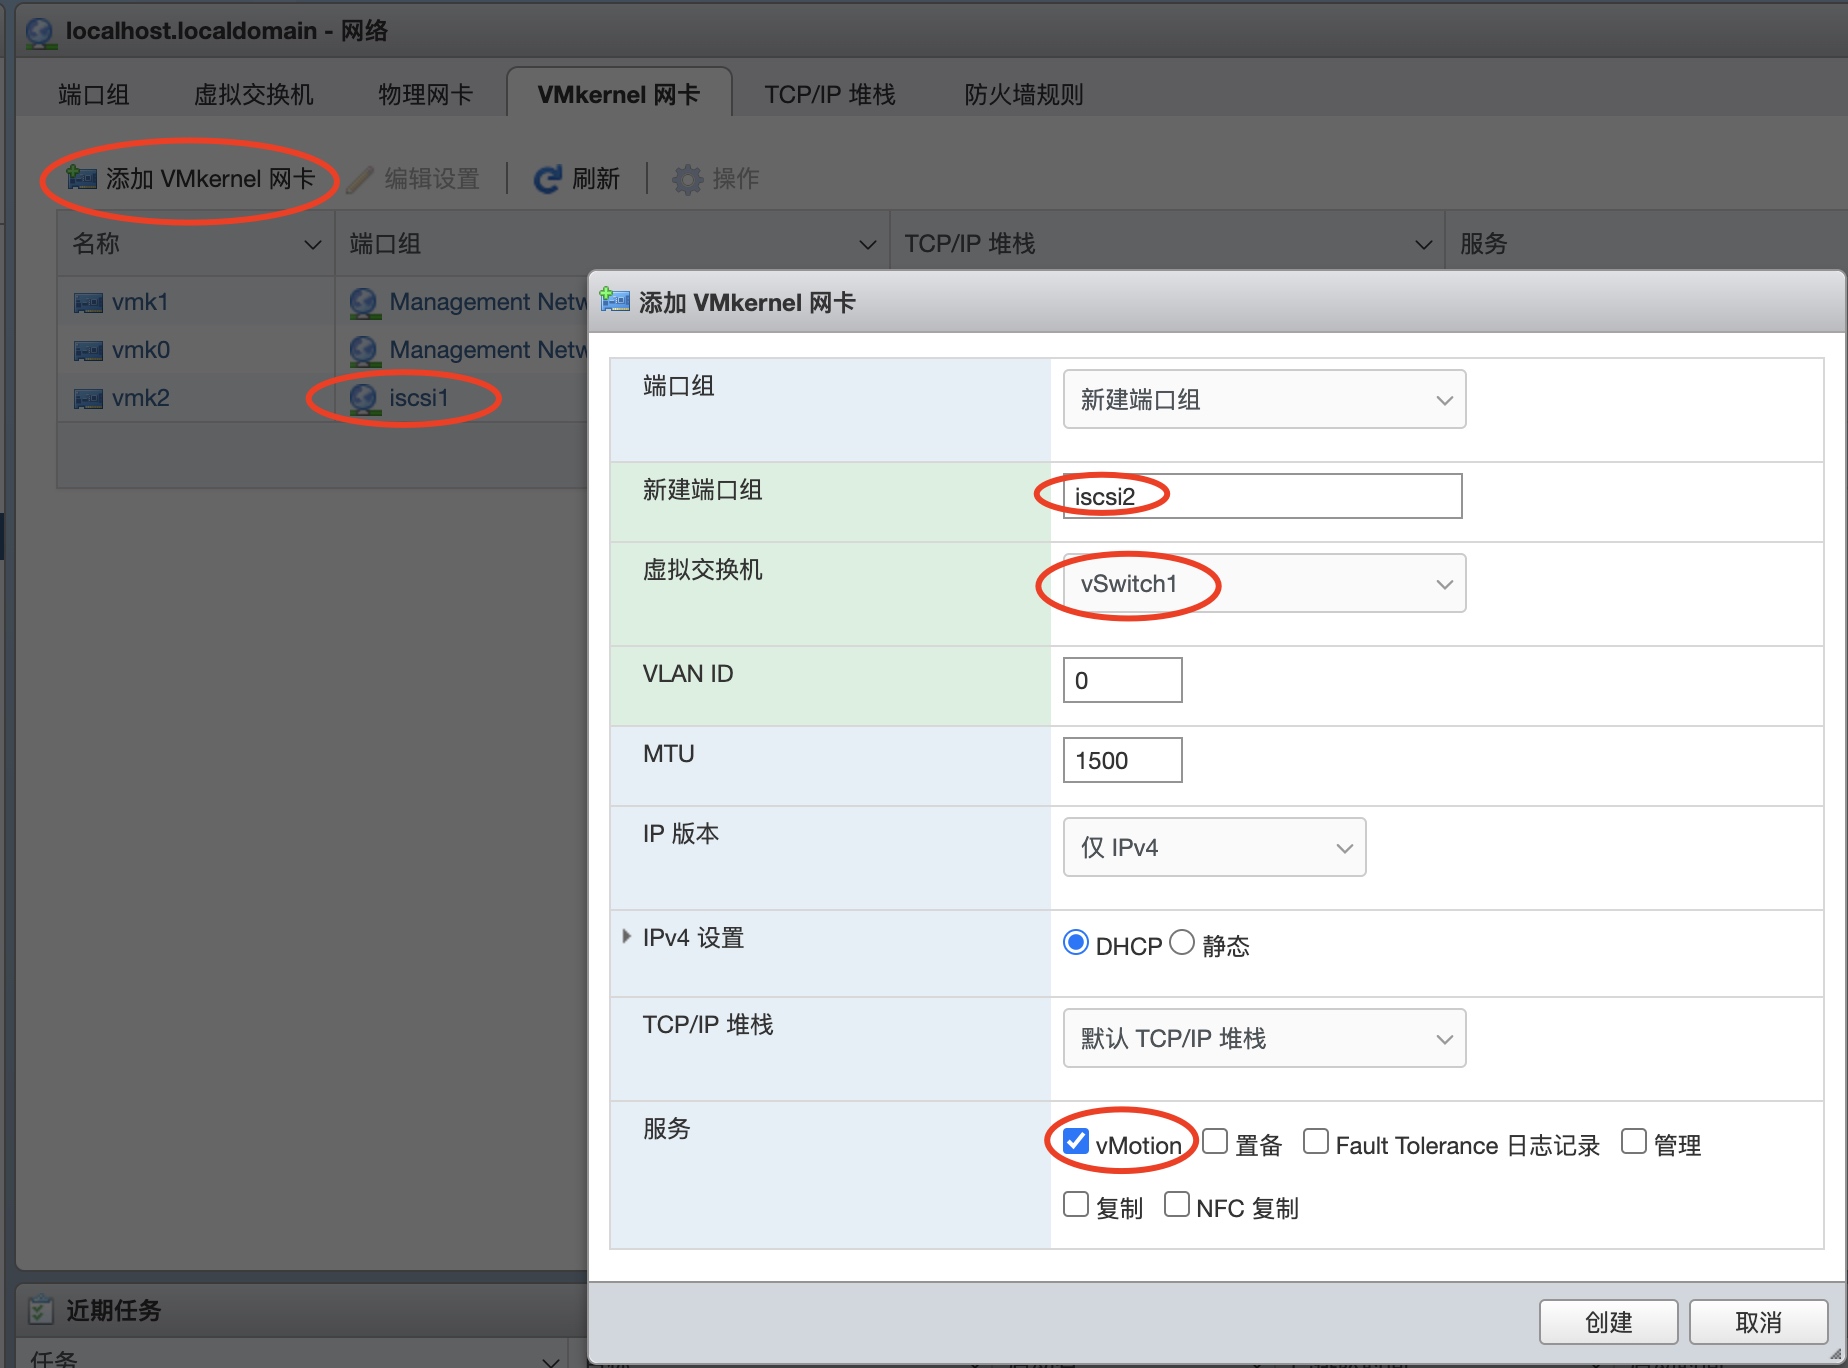The height and width of the screenshot is (1368, 1848).
Task: Click the MTU 1500 input field
Action: (1122, 760)
